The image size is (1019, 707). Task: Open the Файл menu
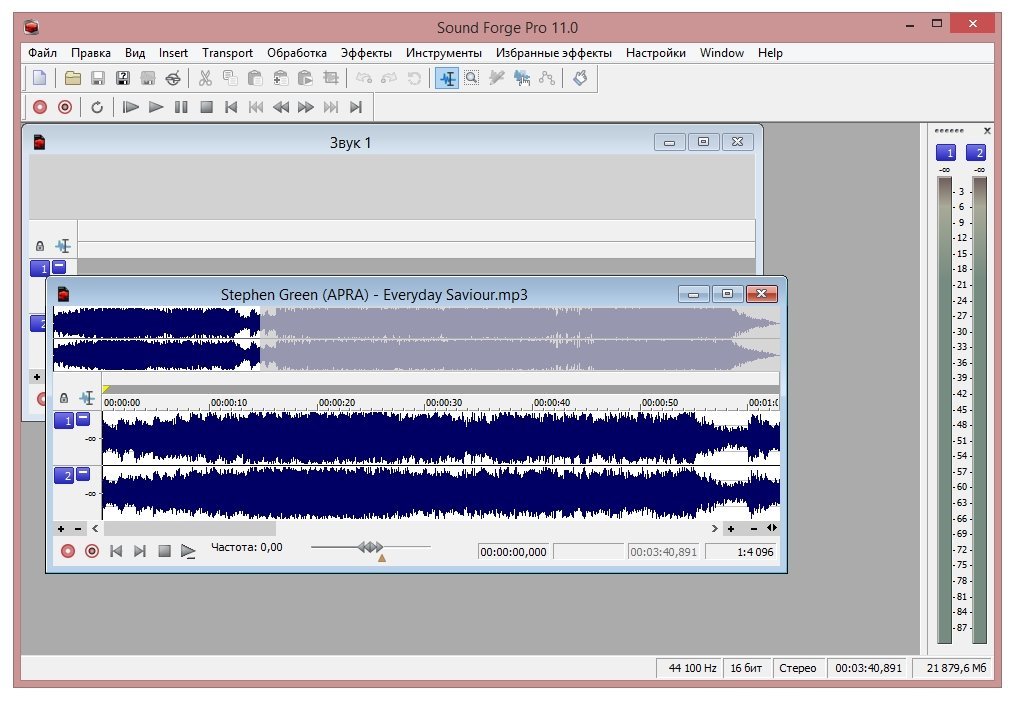click(x=42, y=53)
